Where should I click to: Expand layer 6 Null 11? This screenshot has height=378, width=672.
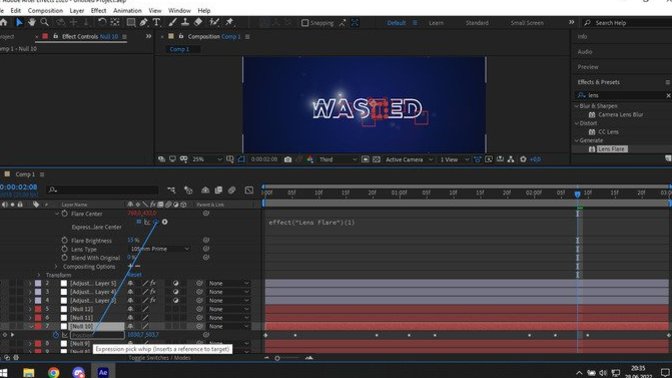pos(30,318)
